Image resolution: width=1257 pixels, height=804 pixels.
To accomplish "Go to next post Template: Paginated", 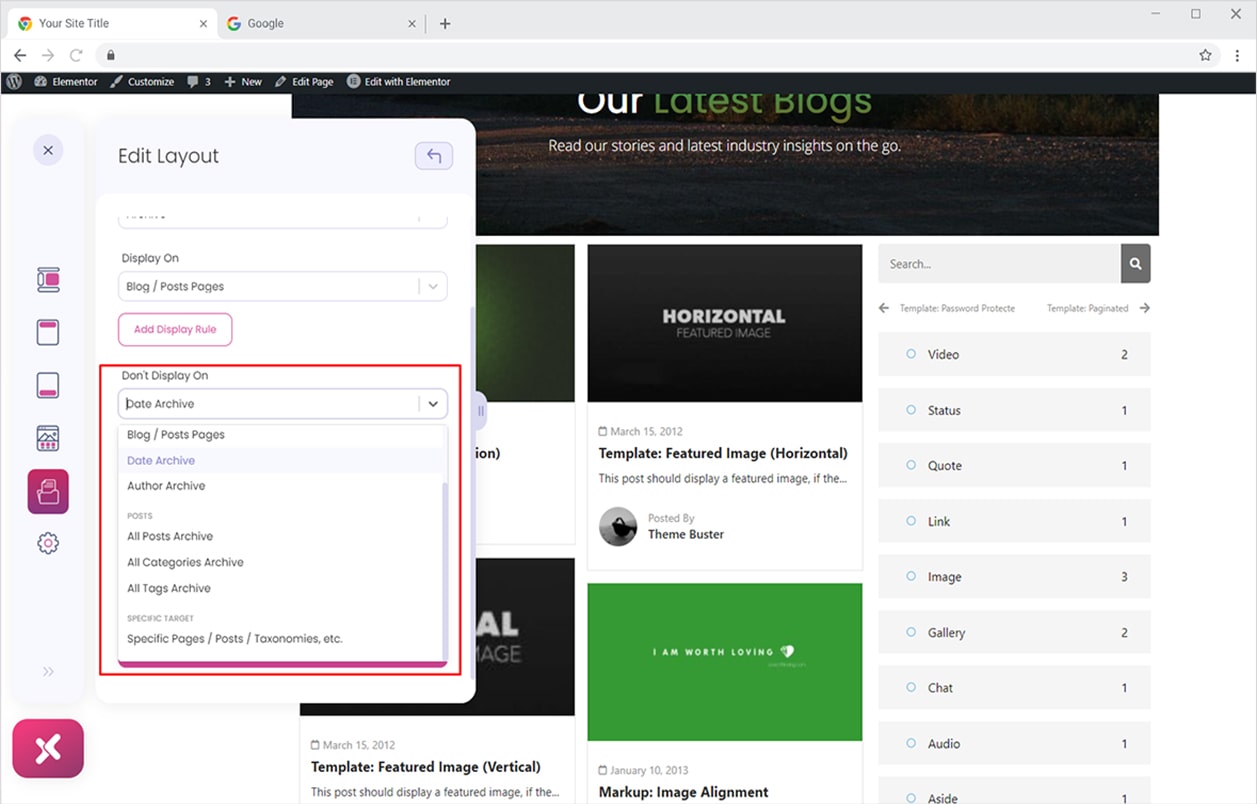I will (x=1098, y=308).
